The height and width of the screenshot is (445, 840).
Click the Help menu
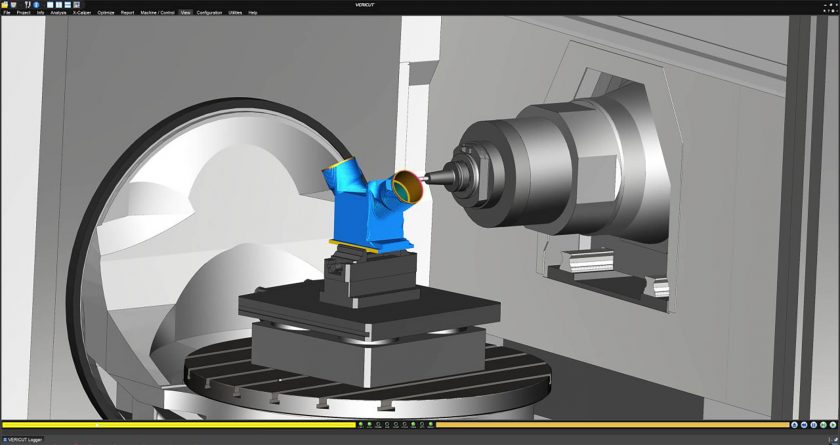(x=253, y=13)
